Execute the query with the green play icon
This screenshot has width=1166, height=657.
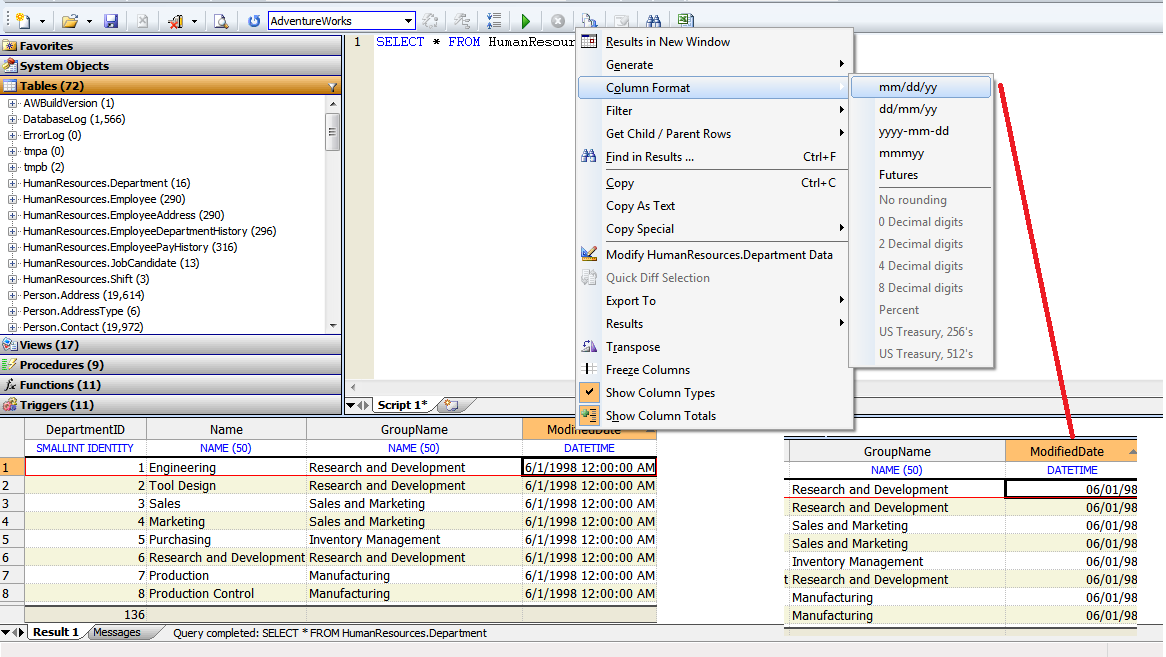pos(525,19)
